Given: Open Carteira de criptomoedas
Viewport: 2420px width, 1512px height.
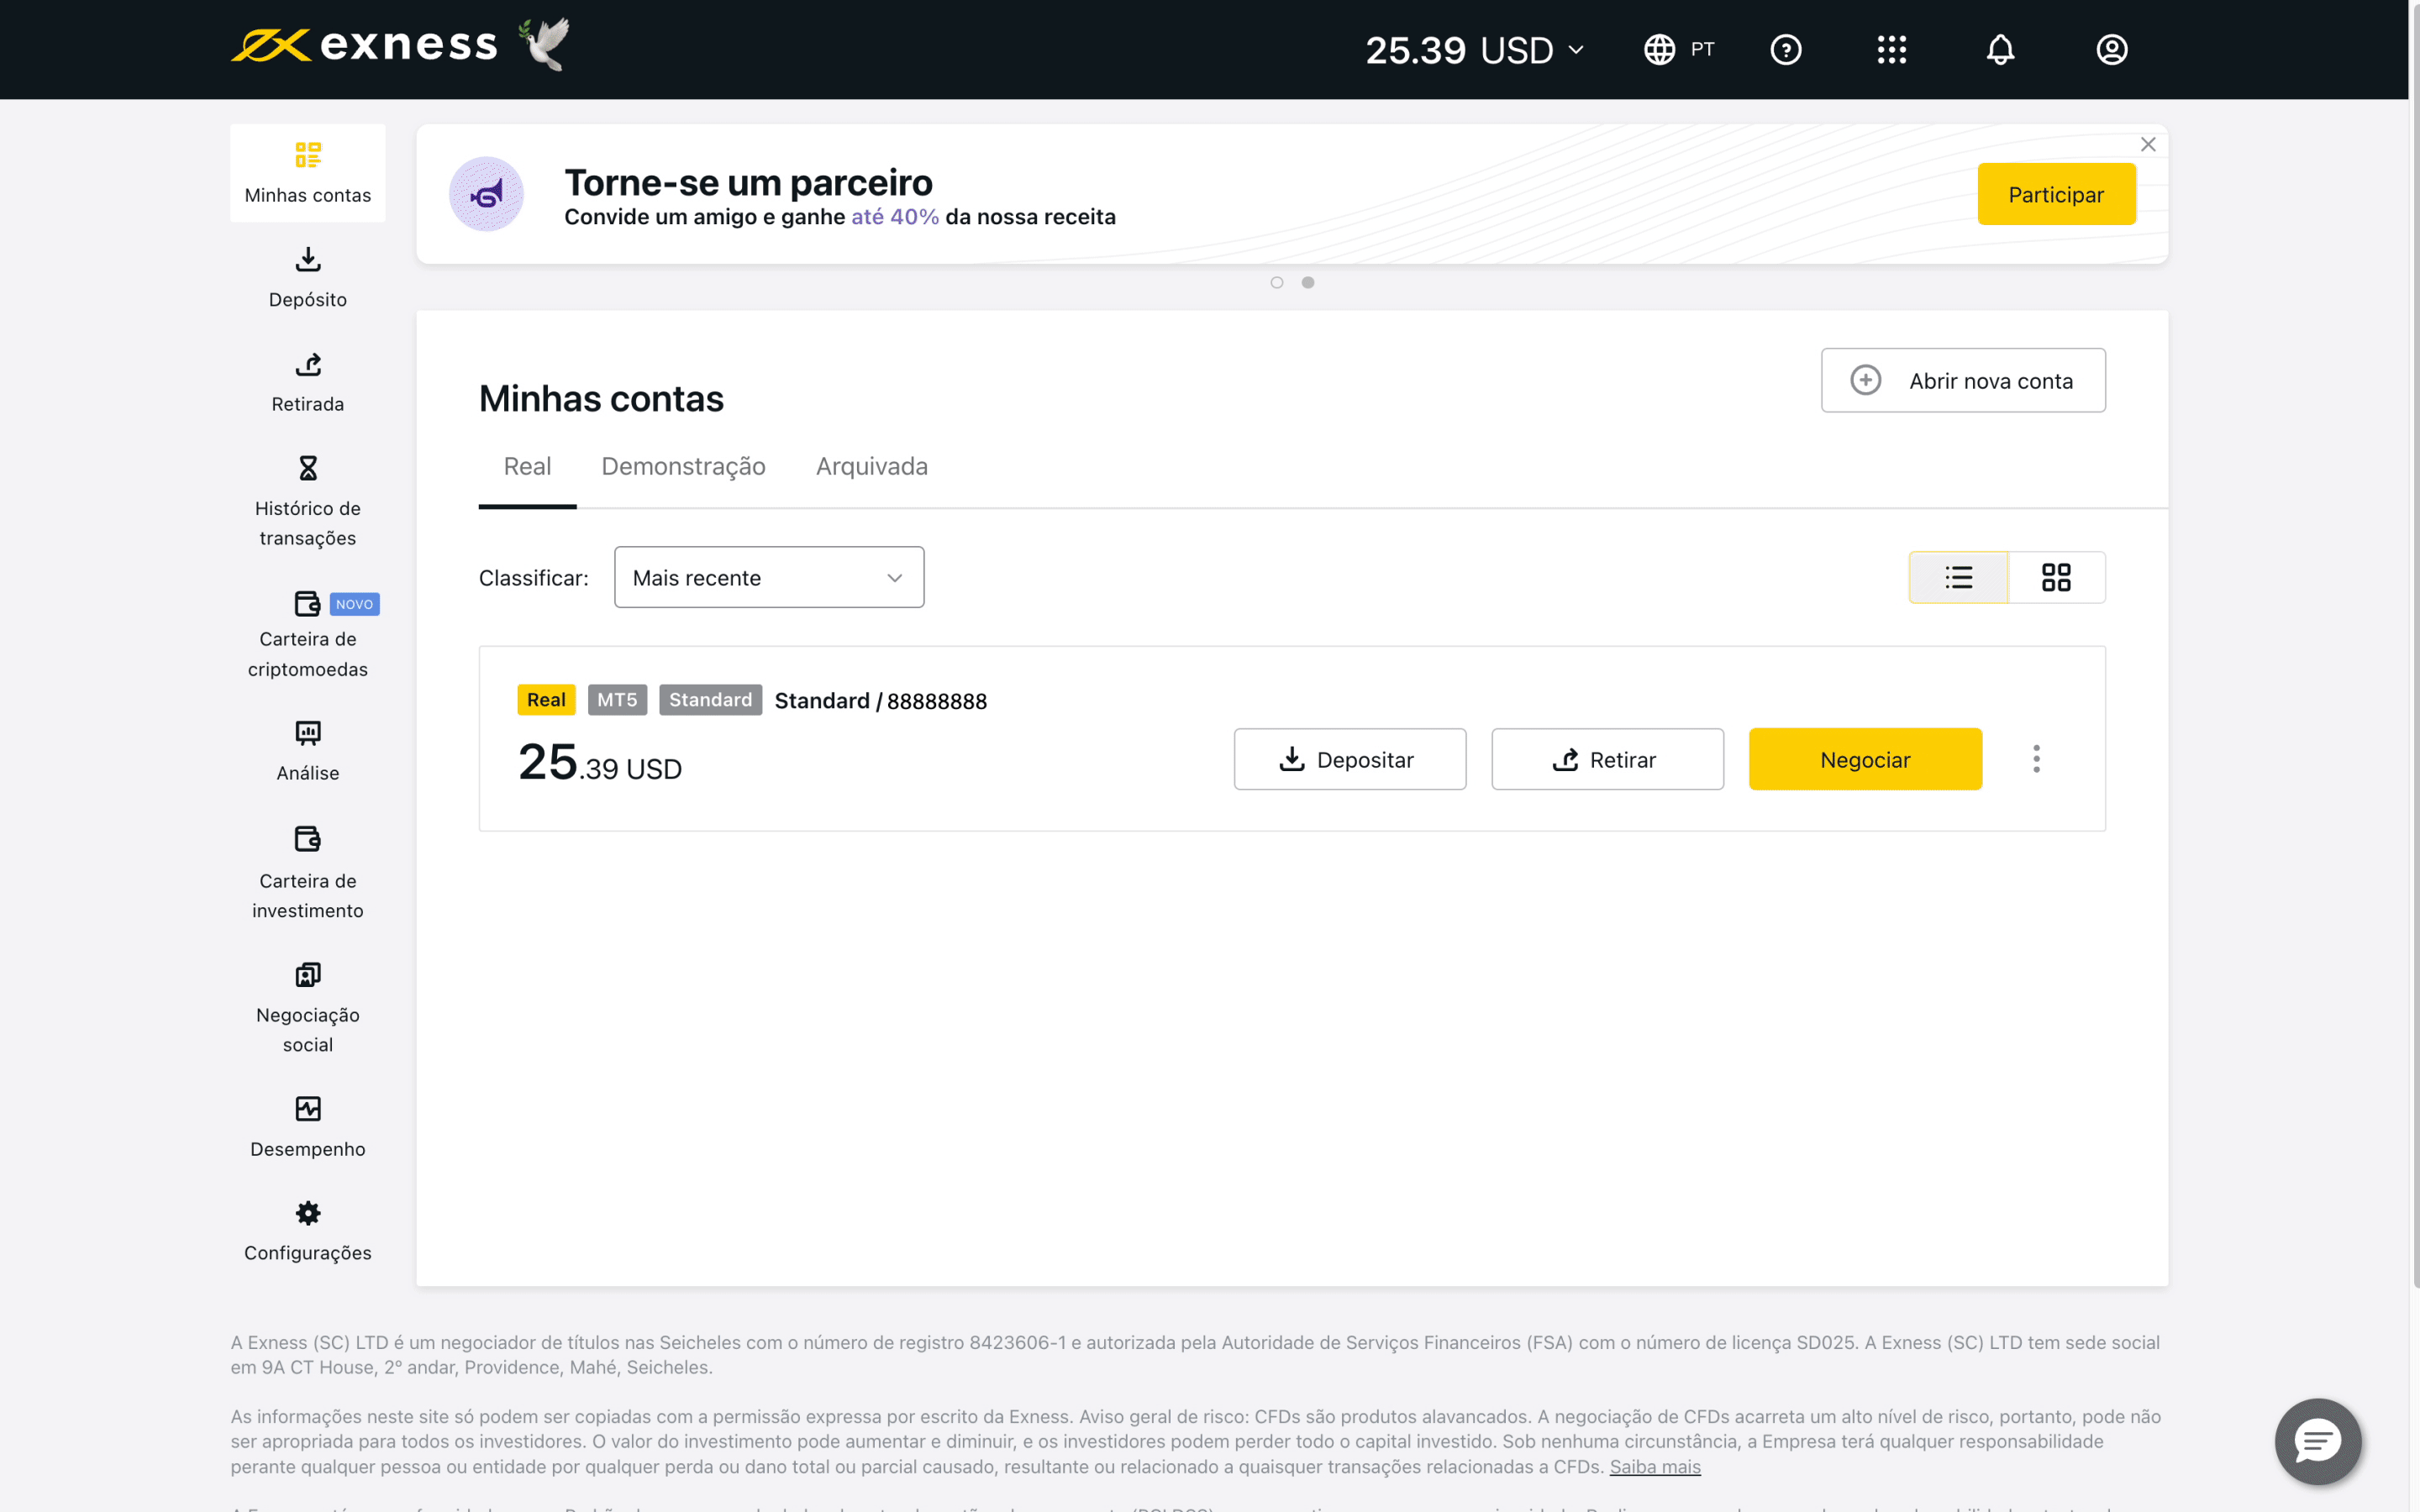Looking at the screenshot, I should point(308,634).
